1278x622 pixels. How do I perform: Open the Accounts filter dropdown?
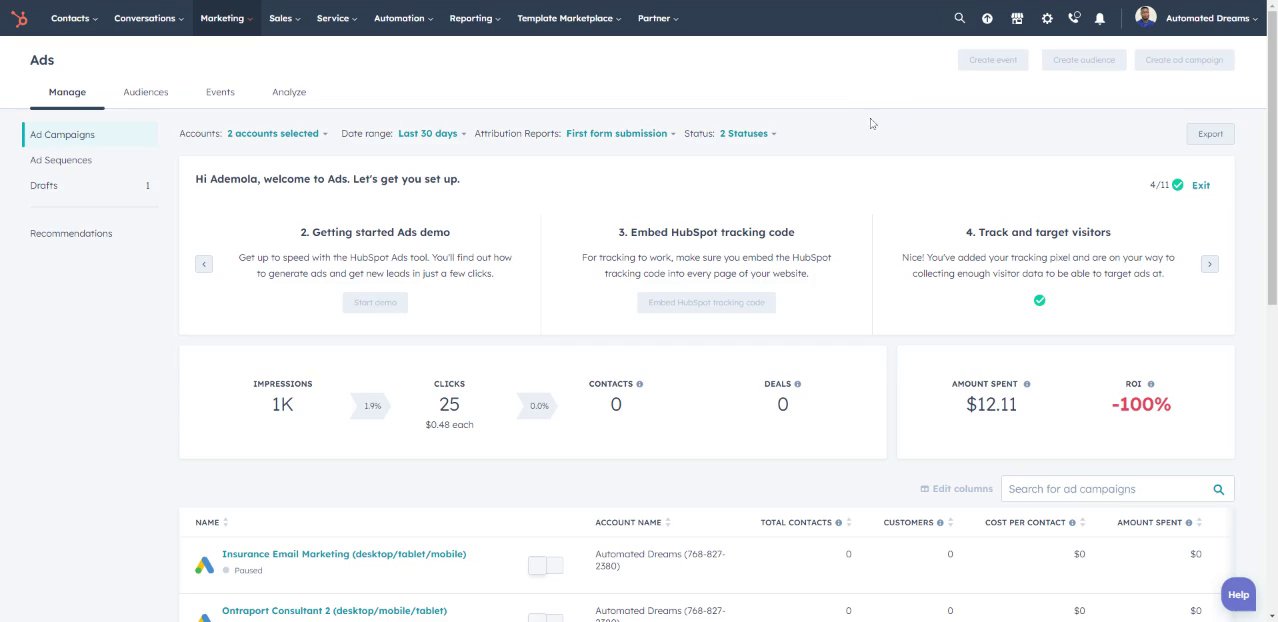[x=277, y=133]
